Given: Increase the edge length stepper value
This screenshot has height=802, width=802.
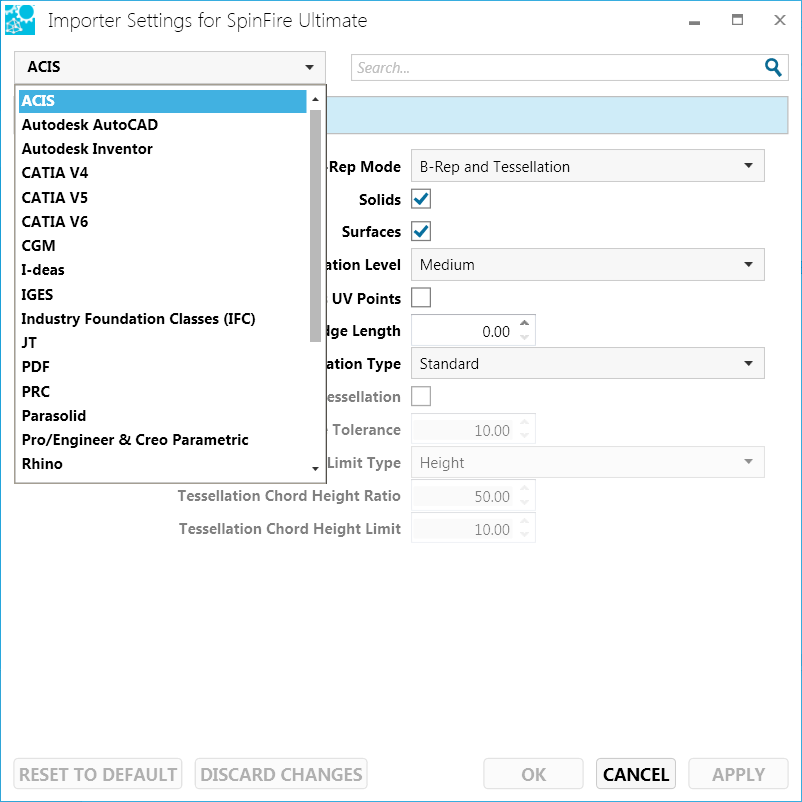Looking at the screenshot, I should coord(526,323).
